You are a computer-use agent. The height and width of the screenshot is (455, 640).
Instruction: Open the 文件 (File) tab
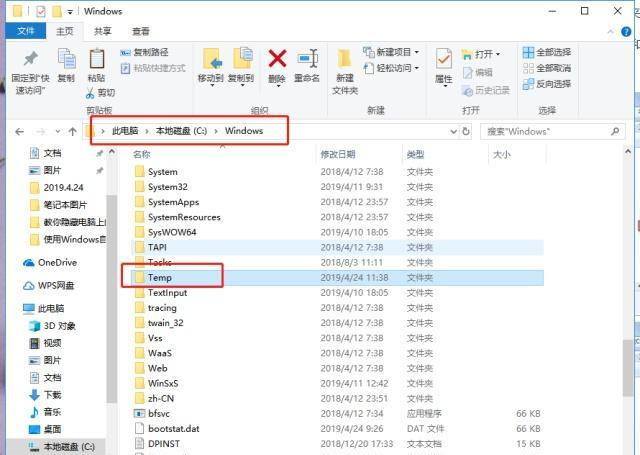point(26,31)
